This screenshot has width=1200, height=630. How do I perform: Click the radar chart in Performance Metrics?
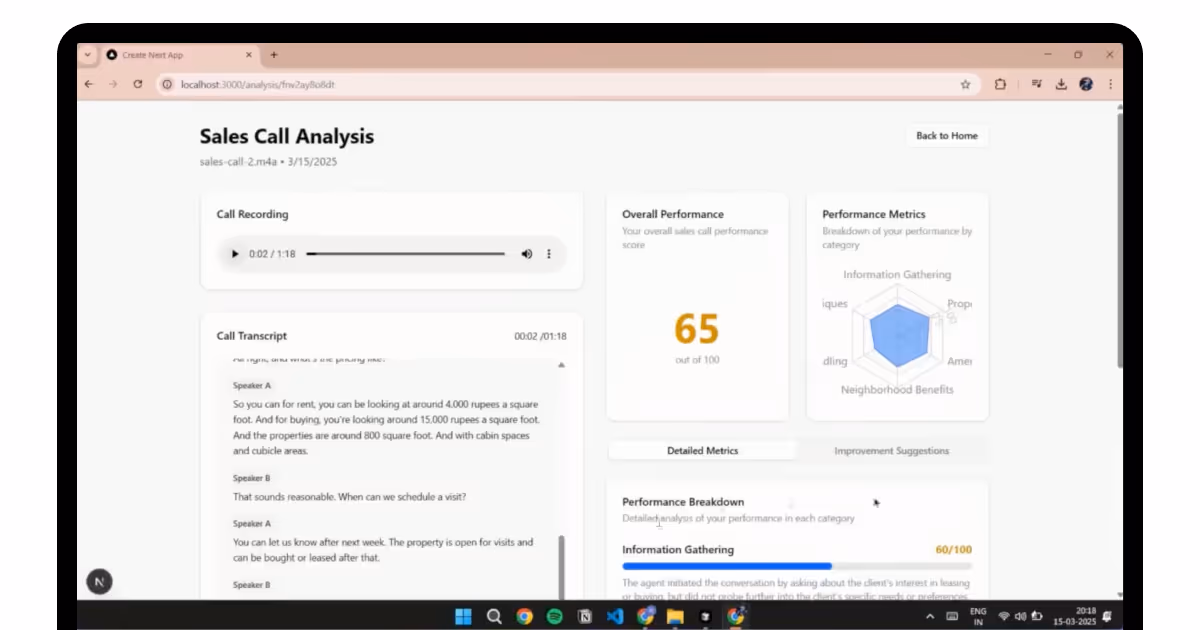899,335
